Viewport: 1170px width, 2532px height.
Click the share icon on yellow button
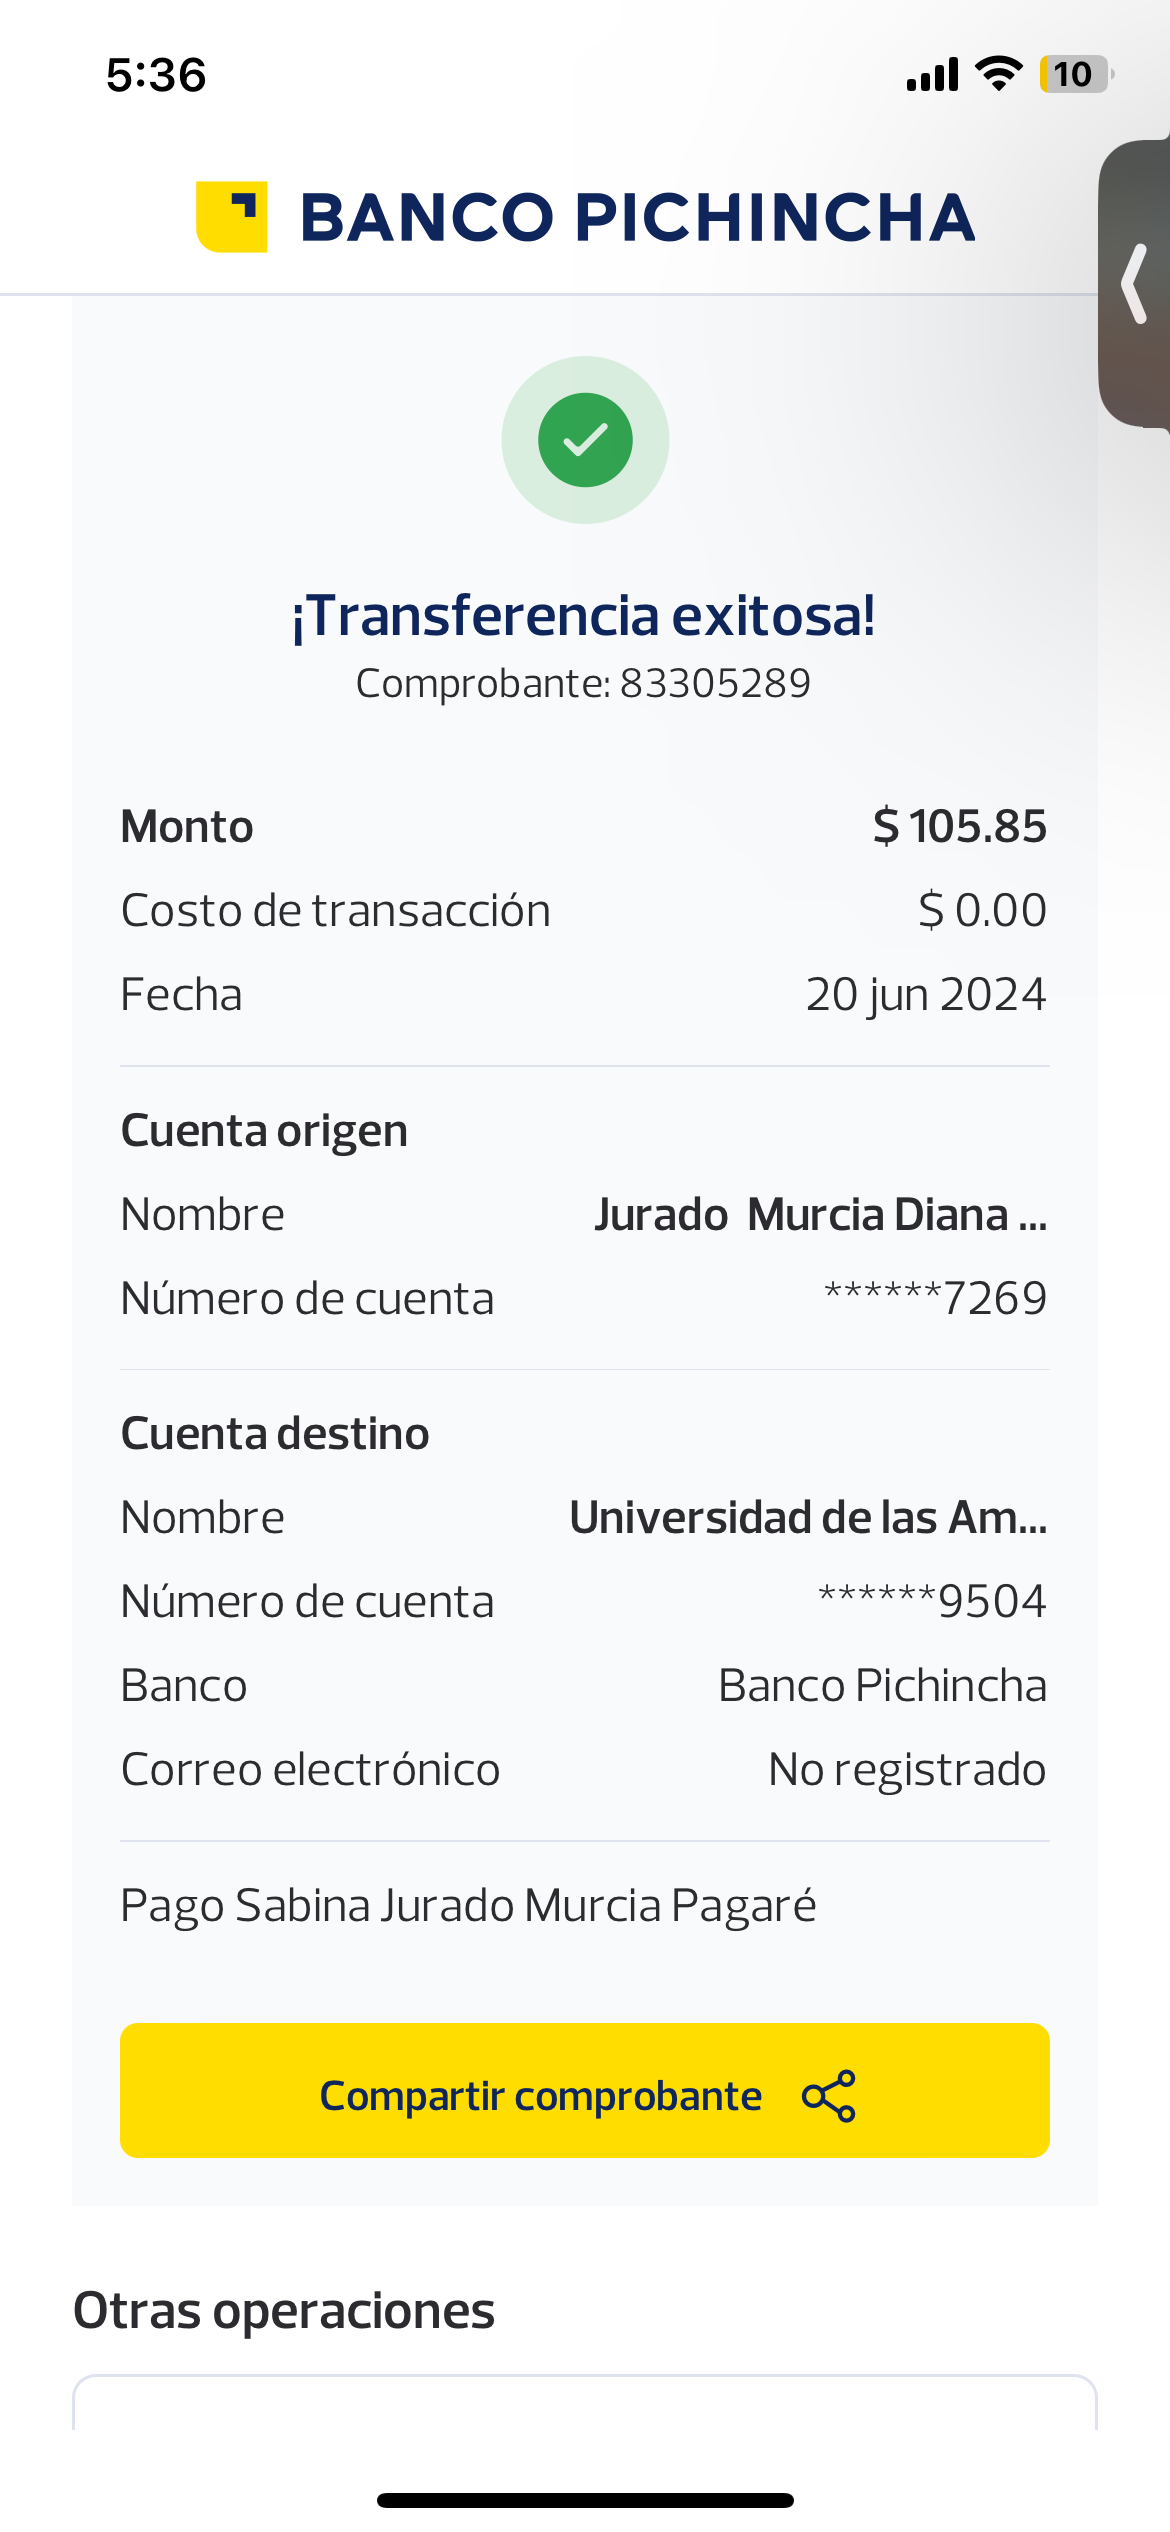pyautogui.click(x=829, y=2095)
